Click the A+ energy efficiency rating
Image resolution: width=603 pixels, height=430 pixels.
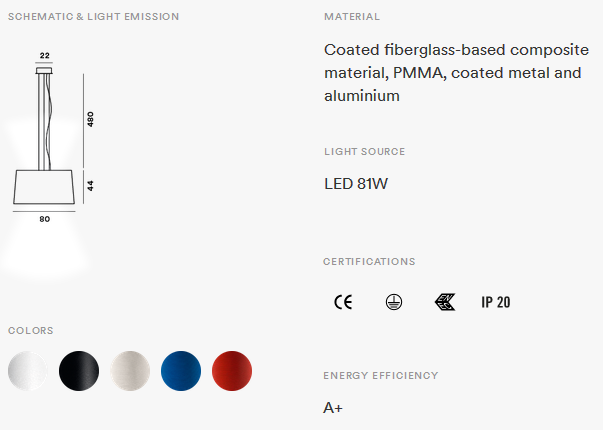tap(333, 408)
